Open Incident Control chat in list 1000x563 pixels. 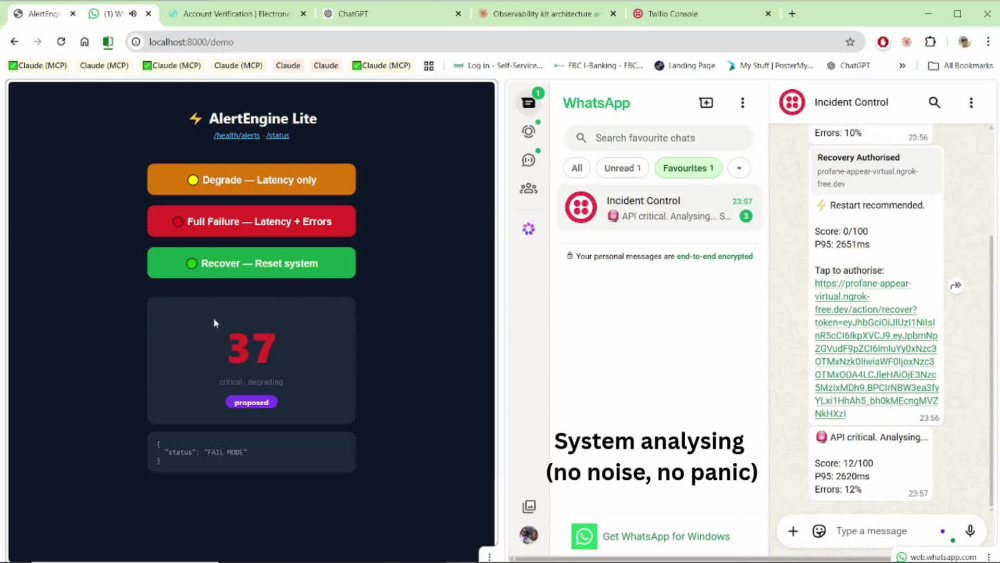(x=659, y=208)
